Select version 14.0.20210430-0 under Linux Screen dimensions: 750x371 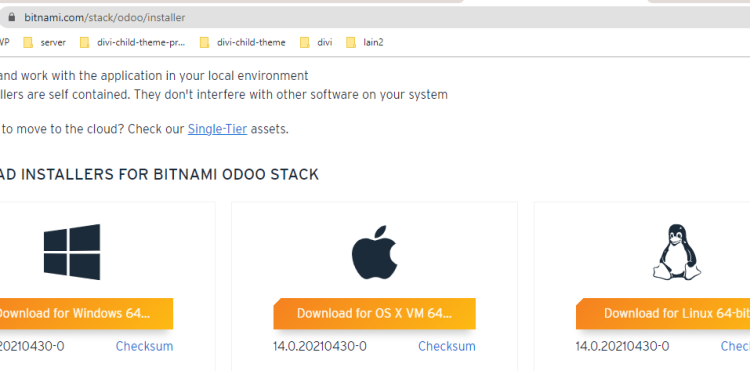tap(622, 346)
